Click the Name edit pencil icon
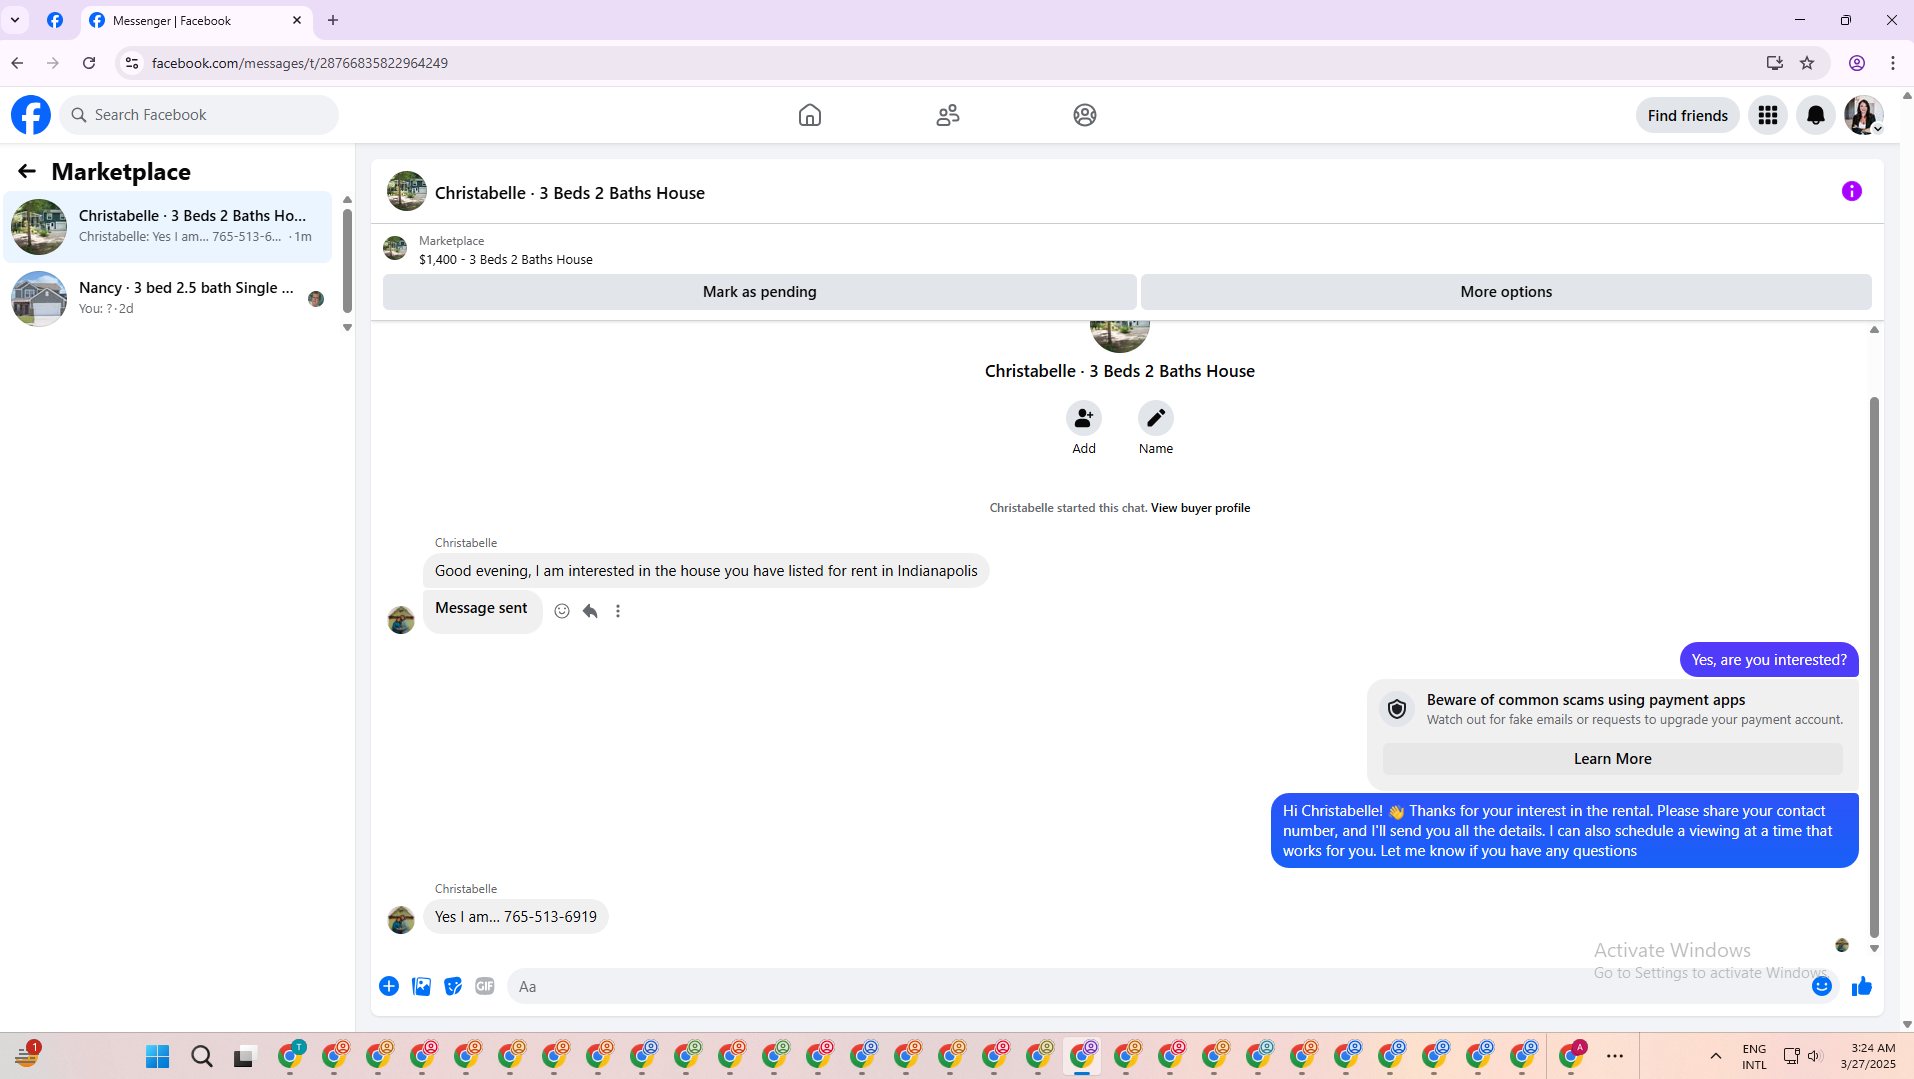Viewport: 1914px width, 1079px height. coord(1156,418)
